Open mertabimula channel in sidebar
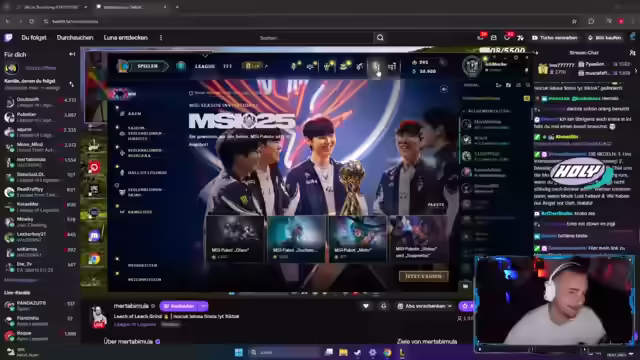Image resolution: width=640 pixels, height=360 pixels. [40, 162]
